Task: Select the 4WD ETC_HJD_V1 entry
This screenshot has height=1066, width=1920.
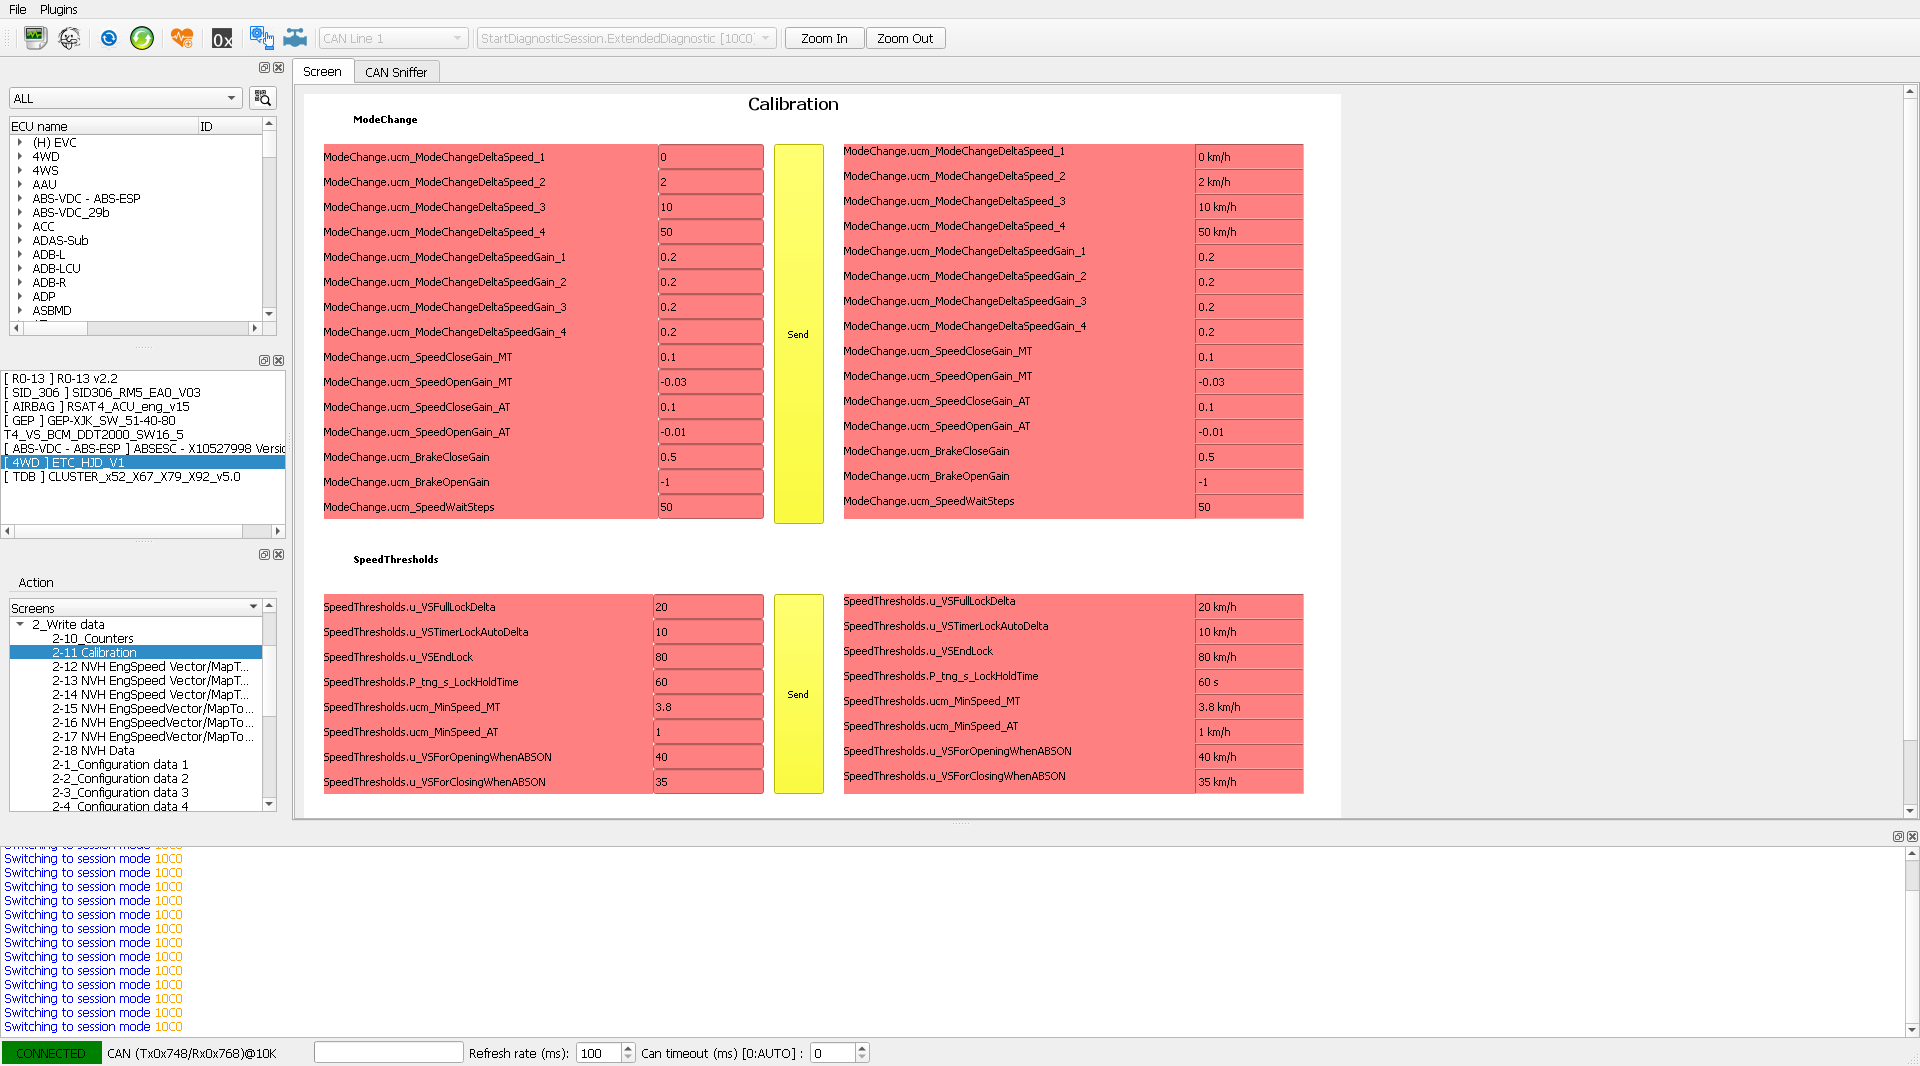Action: tap(144, 462)
